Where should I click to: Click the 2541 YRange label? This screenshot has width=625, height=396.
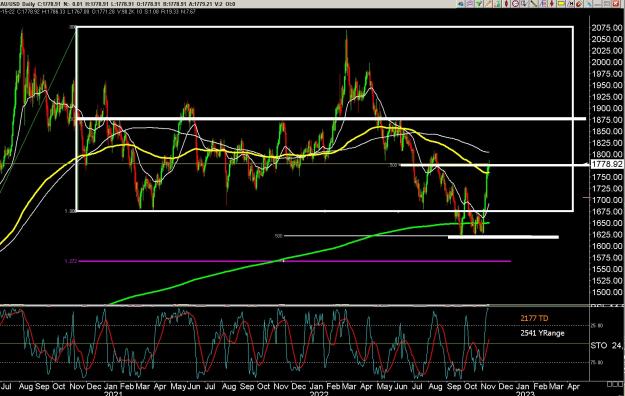(x=542, y=333)
